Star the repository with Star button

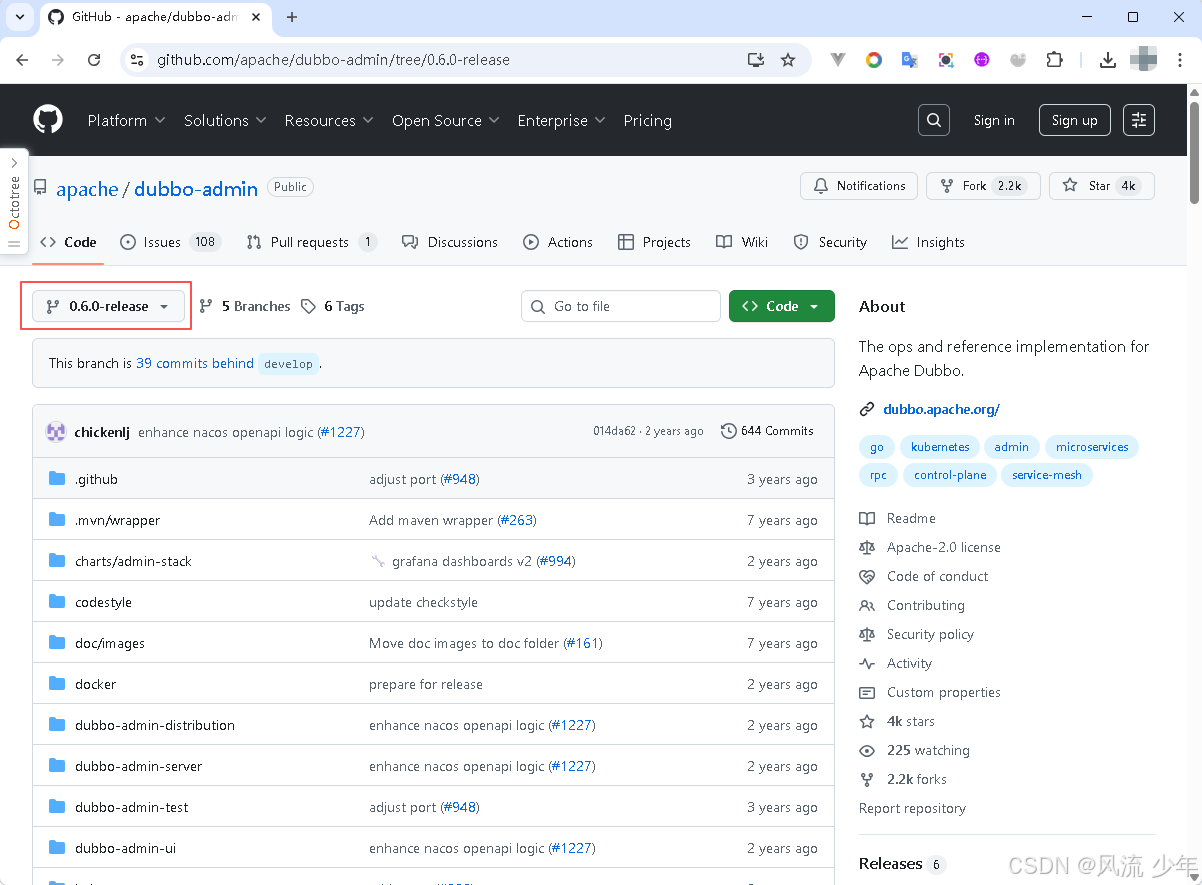(x=1101, y=186)
